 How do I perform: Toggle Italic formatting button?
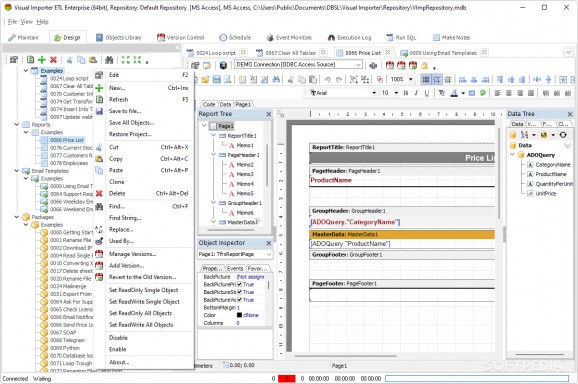coord(416,93)
